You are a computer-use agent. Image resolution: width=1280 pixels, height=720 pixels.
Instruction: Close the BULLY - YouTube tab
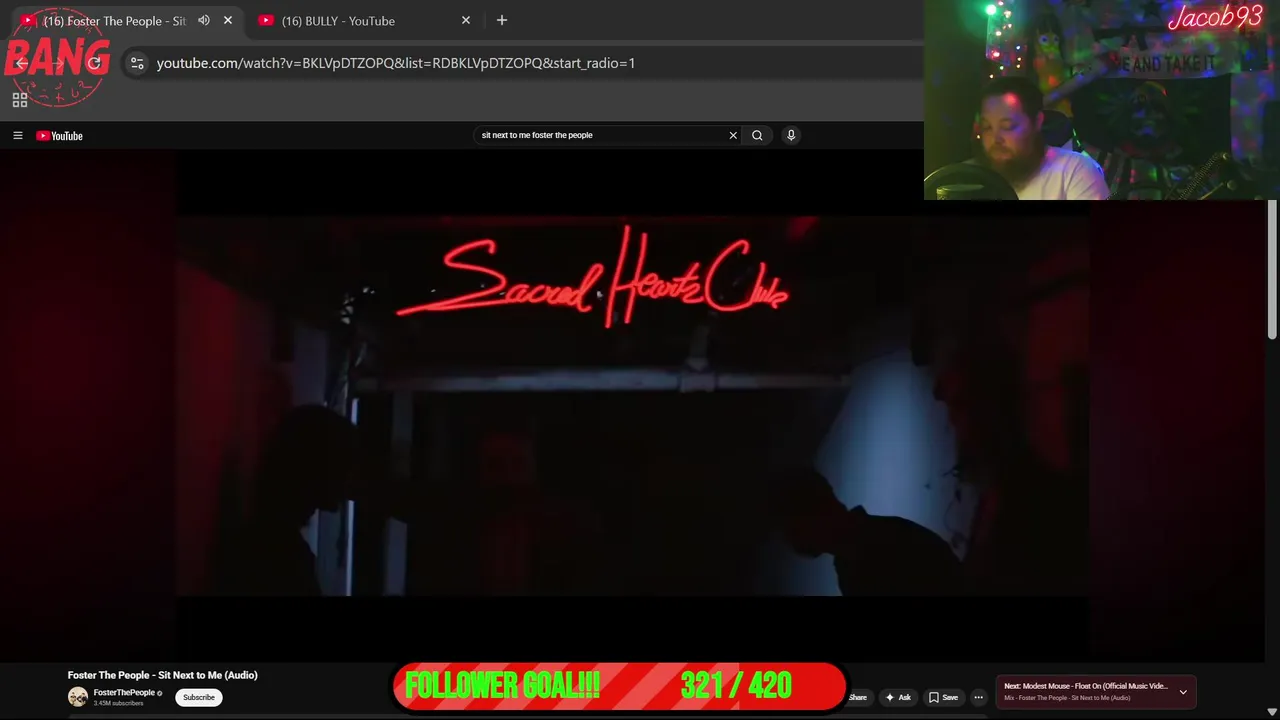pos(466,20)
